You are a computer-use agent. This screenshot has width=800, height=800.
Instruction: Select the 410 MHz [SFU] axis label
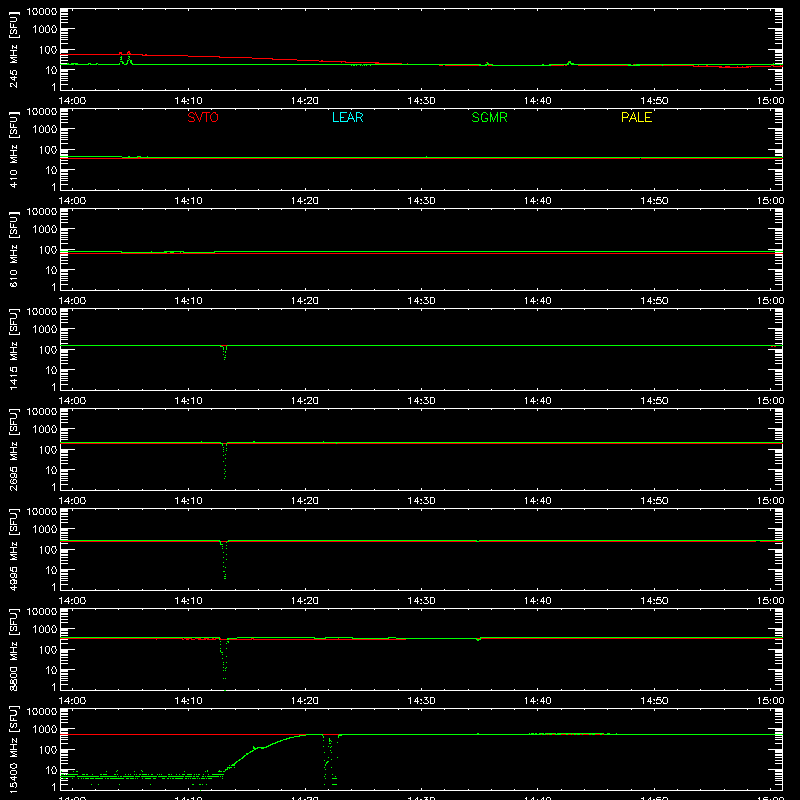tap(13, 149)
